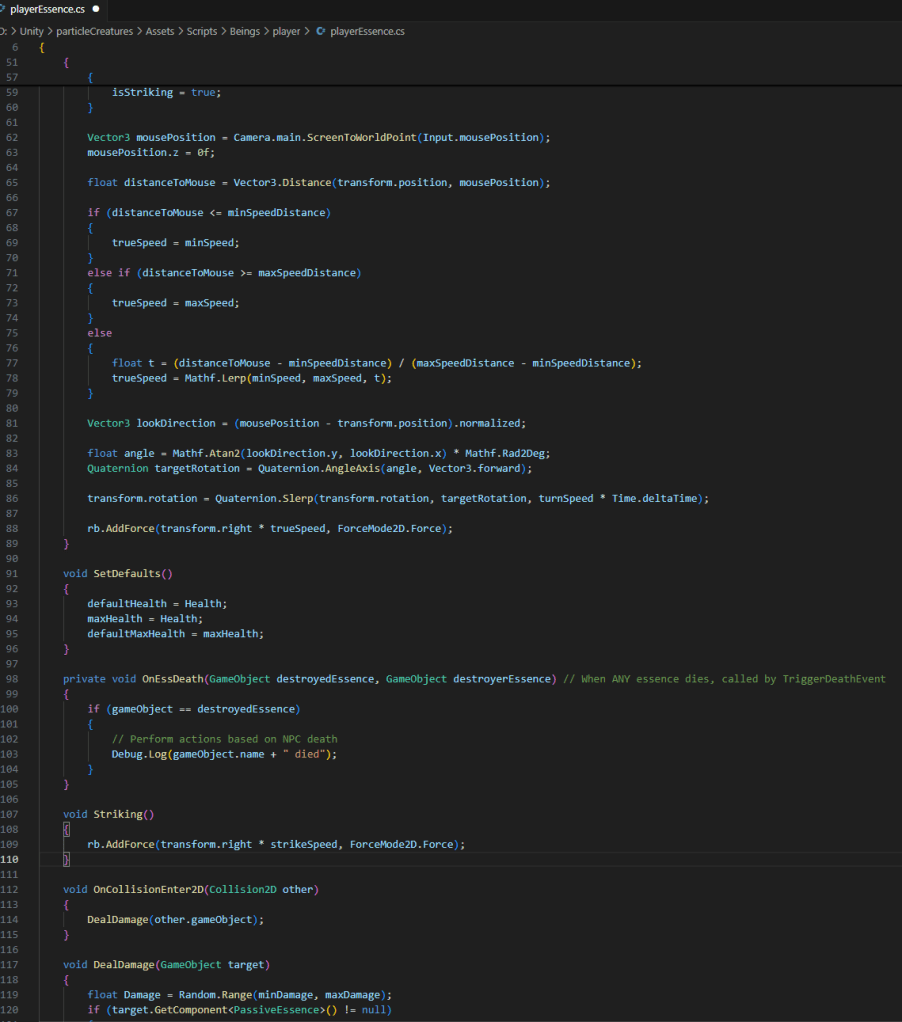Click line number 110 in the gutter
The height and width of the screenshot is (1022, 902).
[x=11, y=860]
